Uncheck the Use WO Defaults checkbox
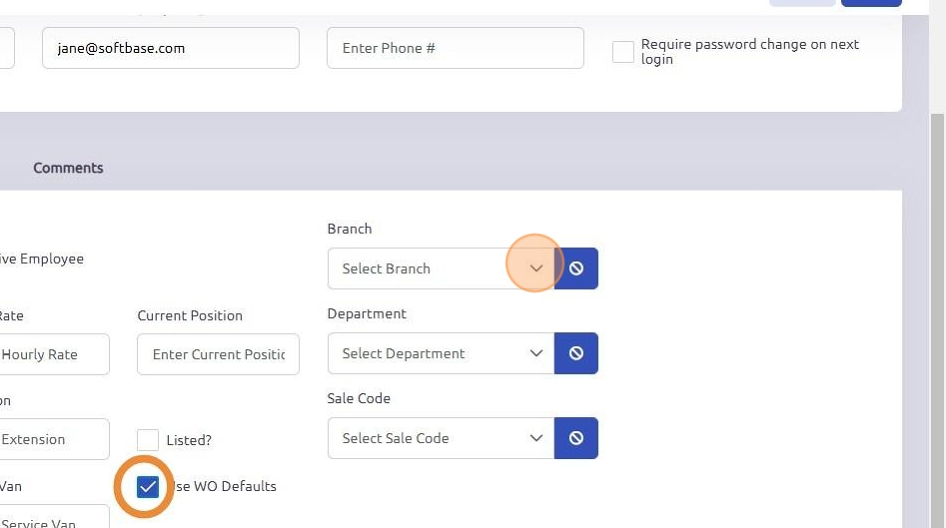The width and height of the screenshot is (946, 528). point(148,487)
